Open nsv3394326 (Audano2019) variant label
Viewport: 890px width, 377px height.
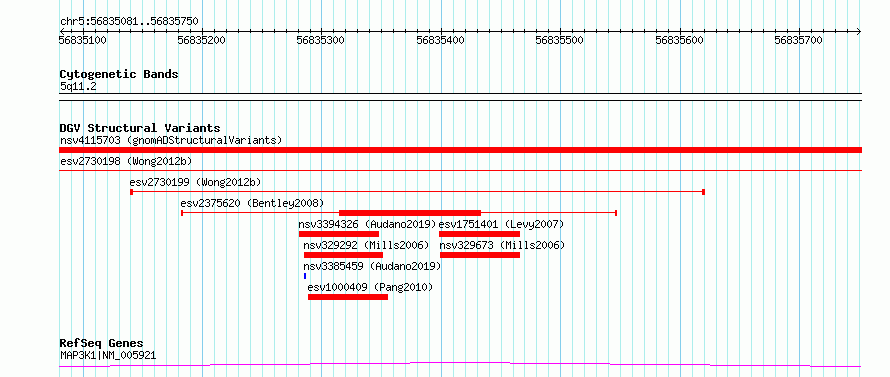pyautogui.click(x=367, y=224)
